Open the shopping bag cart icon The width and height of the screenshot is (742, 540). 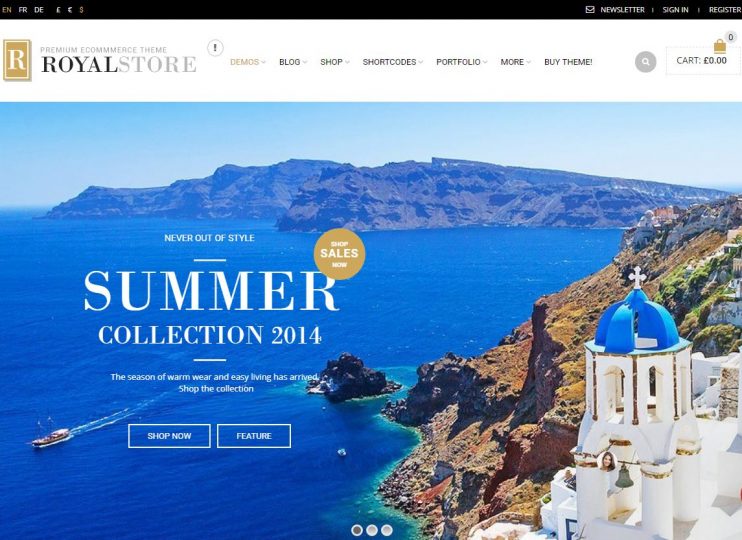720,46
